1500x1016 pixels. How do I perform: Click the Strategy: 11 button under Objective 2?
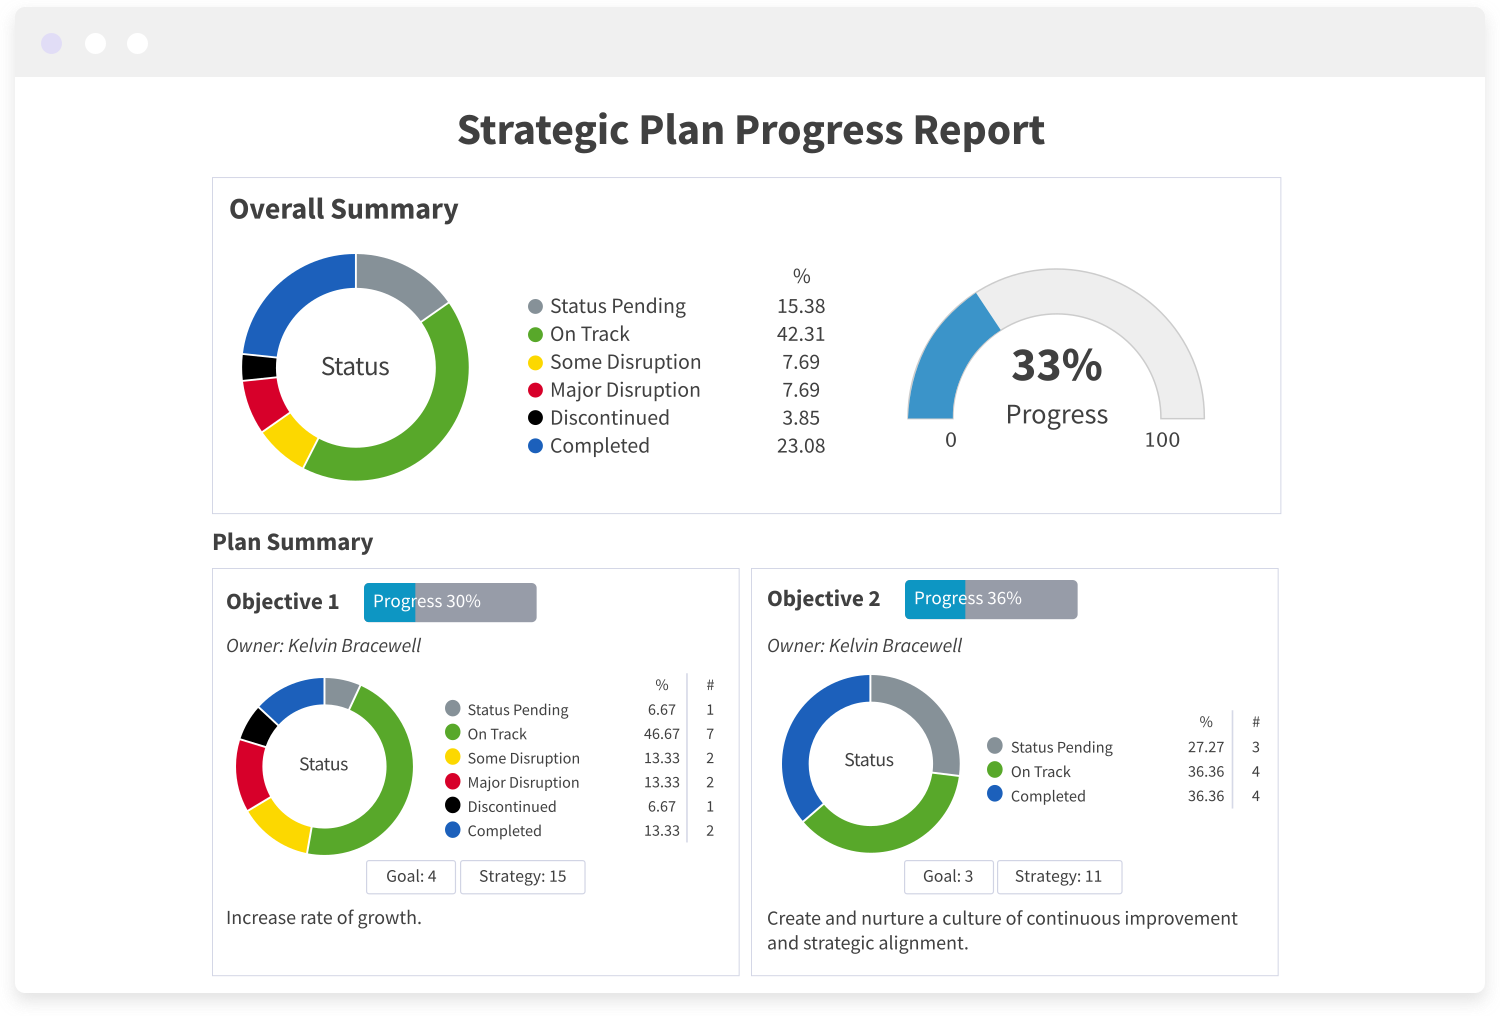(x=1059, y=876)
